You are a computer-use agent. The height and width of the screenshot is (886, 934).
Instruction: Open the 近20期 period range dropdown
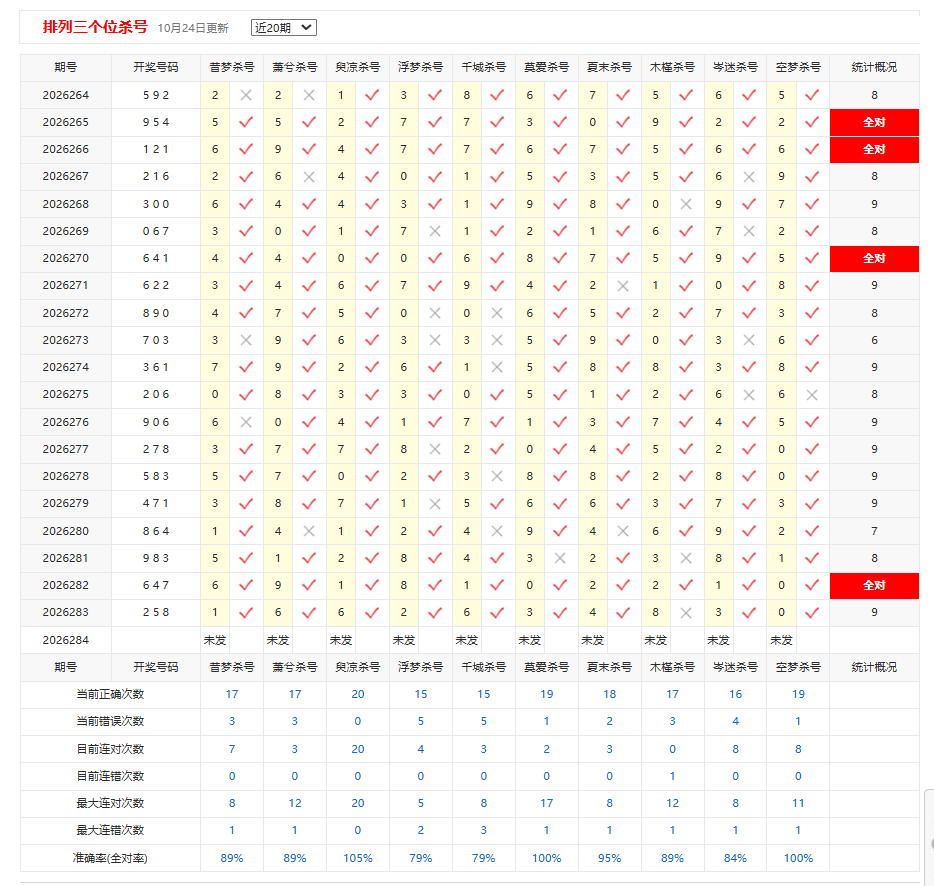pyautogui.click(x=284, y=27)
